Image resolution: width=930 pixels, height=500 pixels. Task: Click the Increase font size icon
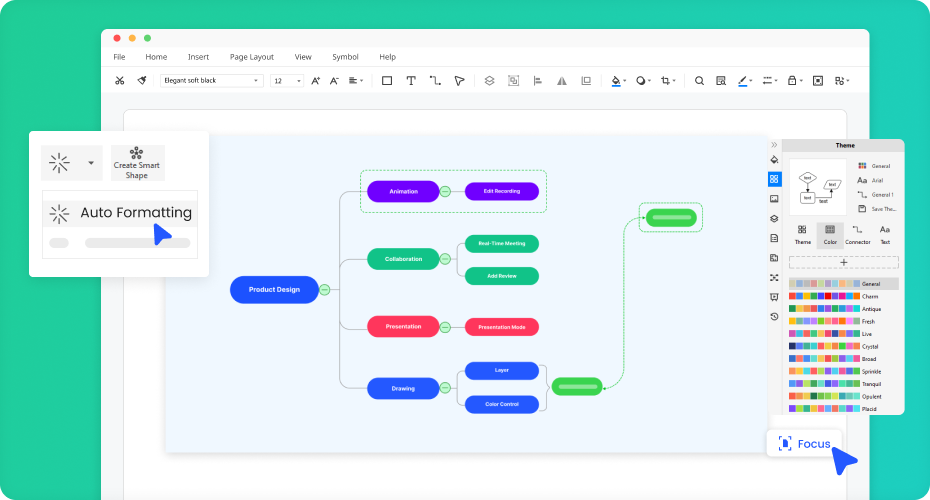[x=316, y=81]
